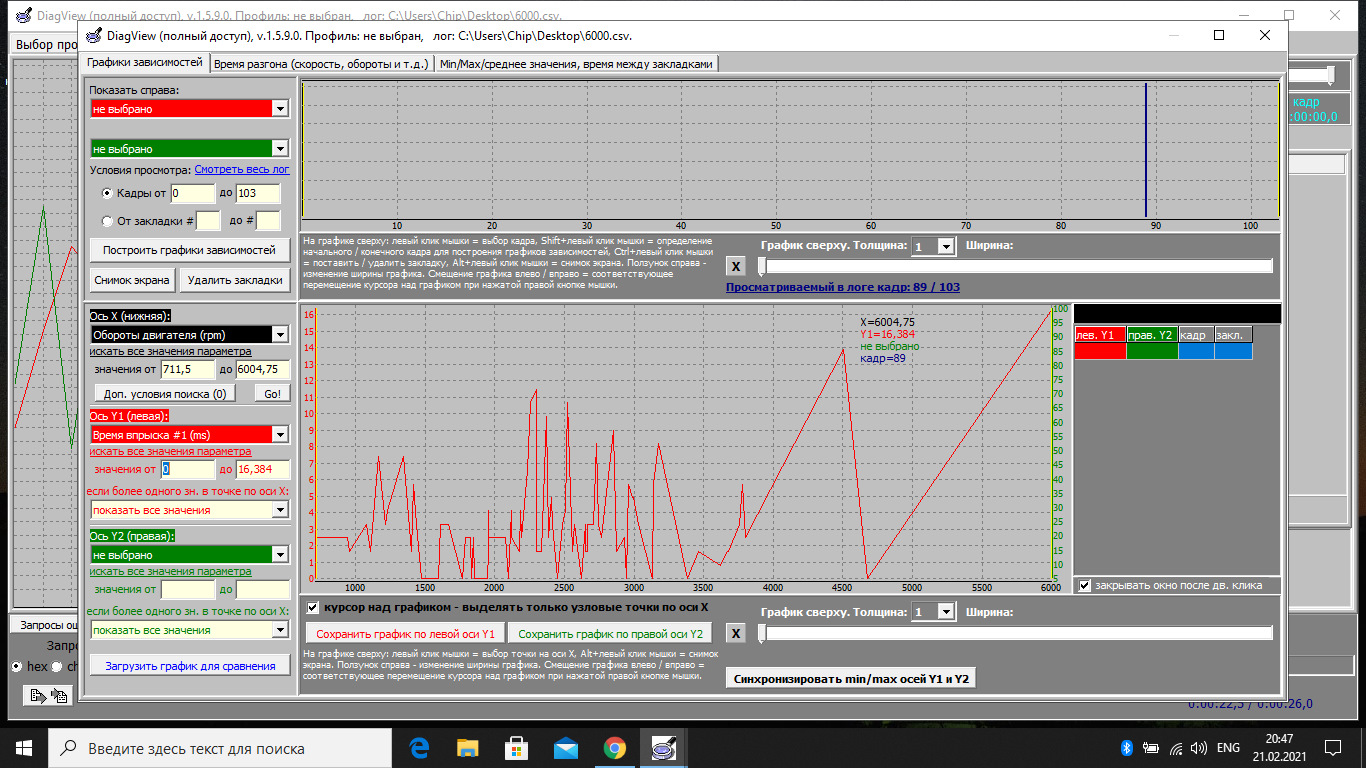Select hex radio in background window
The width and height of the screenshot is (1366, 768).
coord(17,666)
